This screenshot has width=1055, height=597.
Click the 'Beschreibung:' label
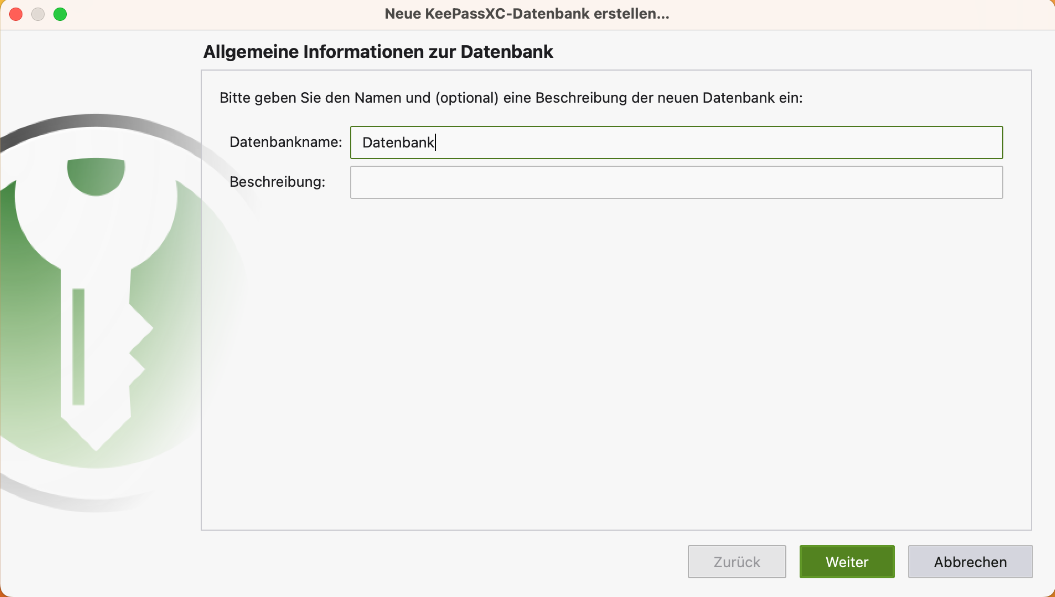pyautogui.click(x=277, y=182)
